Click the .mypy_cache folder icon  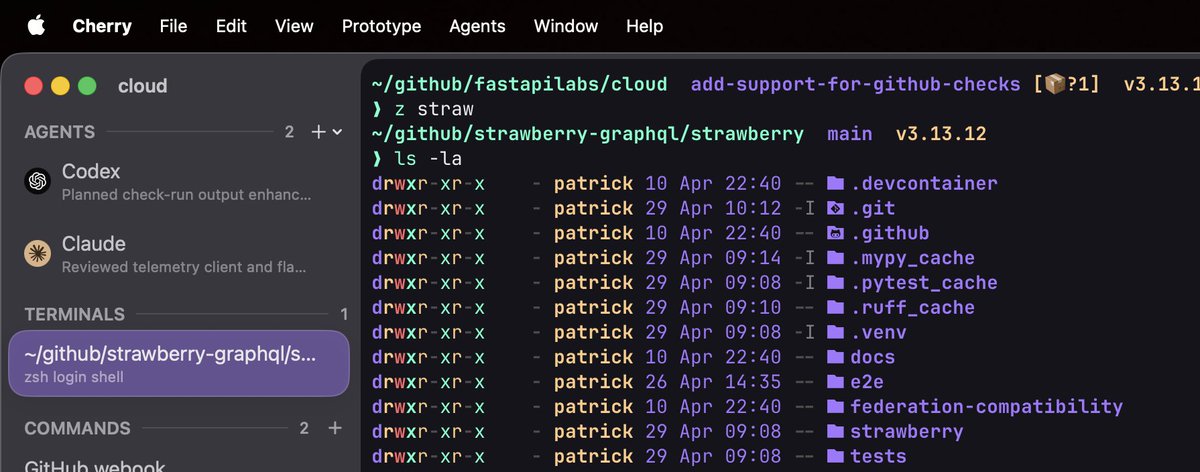coord(835,258)
